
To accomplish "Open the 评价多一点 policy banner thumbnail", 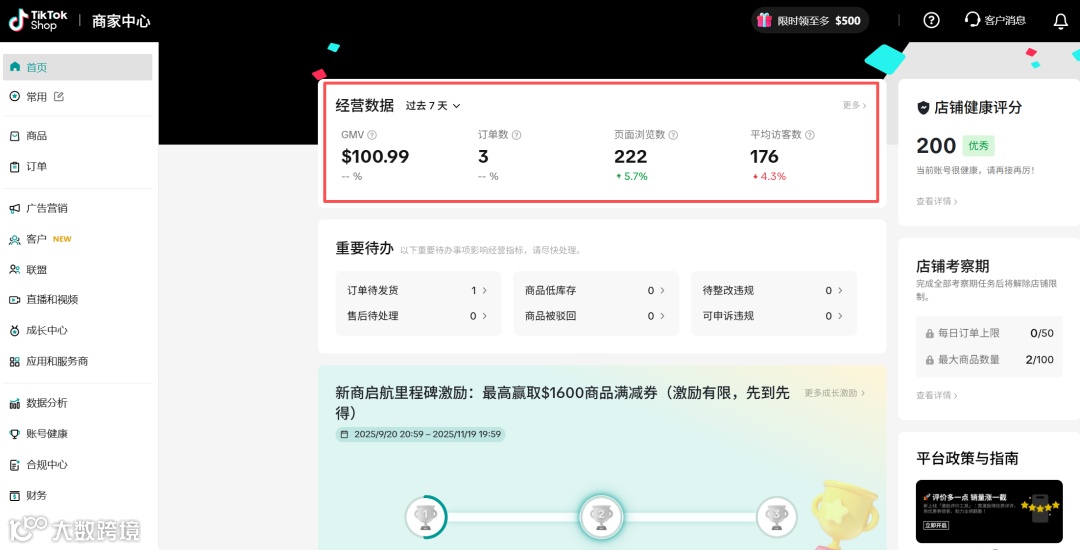I will pyautogui.click(x=989, y=511).
